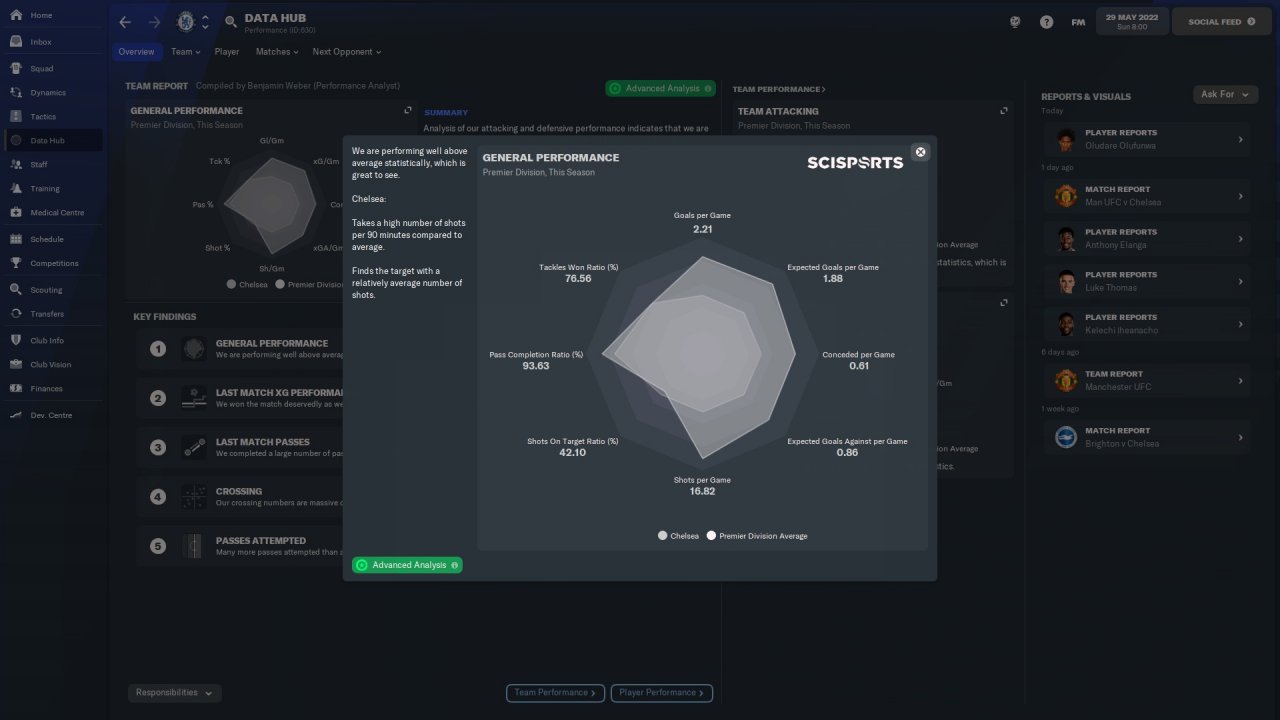
Task: Select the Data Hub sidebar icon
Action: (x=16, y=140)
